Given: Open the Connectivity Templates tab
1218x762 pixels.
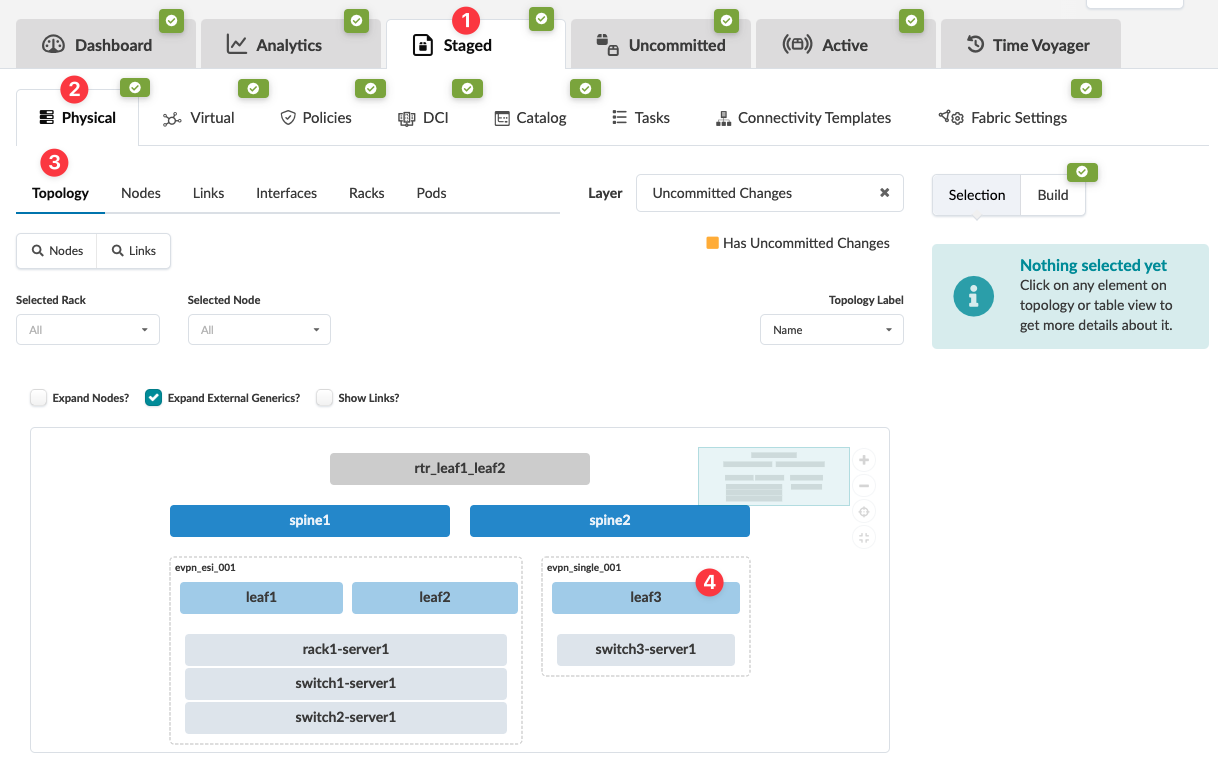Looking at the screenshot, I should tap(803, 118).
